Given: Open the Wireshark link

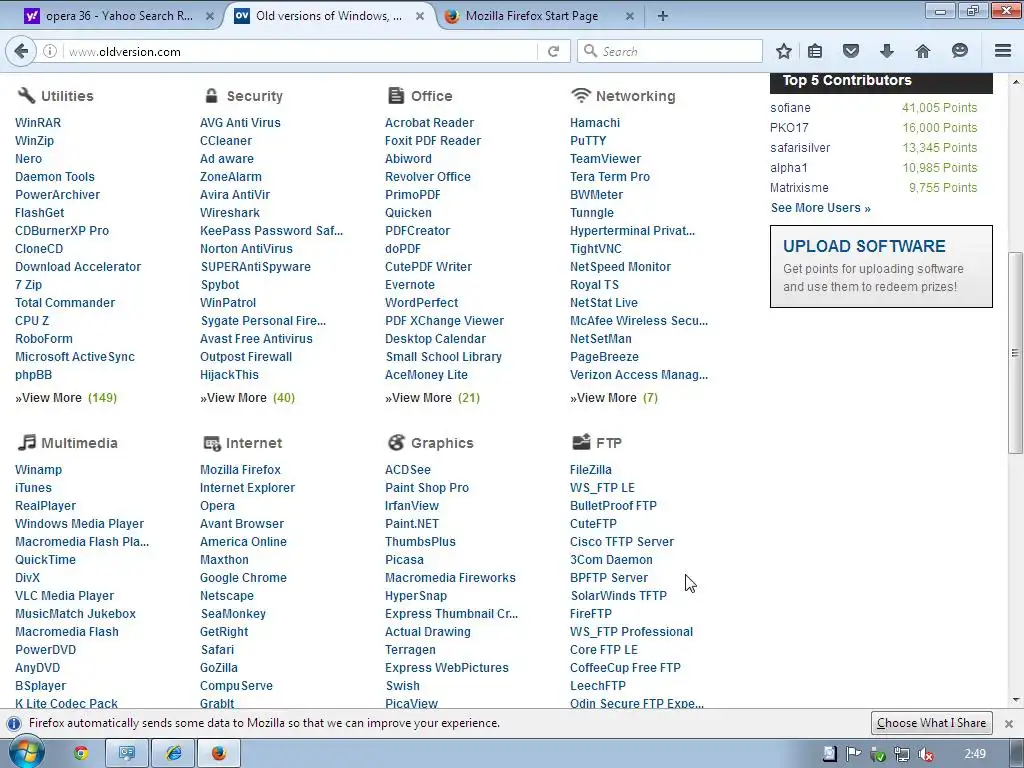Looking at the screenshot, I should click(x=230, y=212).
